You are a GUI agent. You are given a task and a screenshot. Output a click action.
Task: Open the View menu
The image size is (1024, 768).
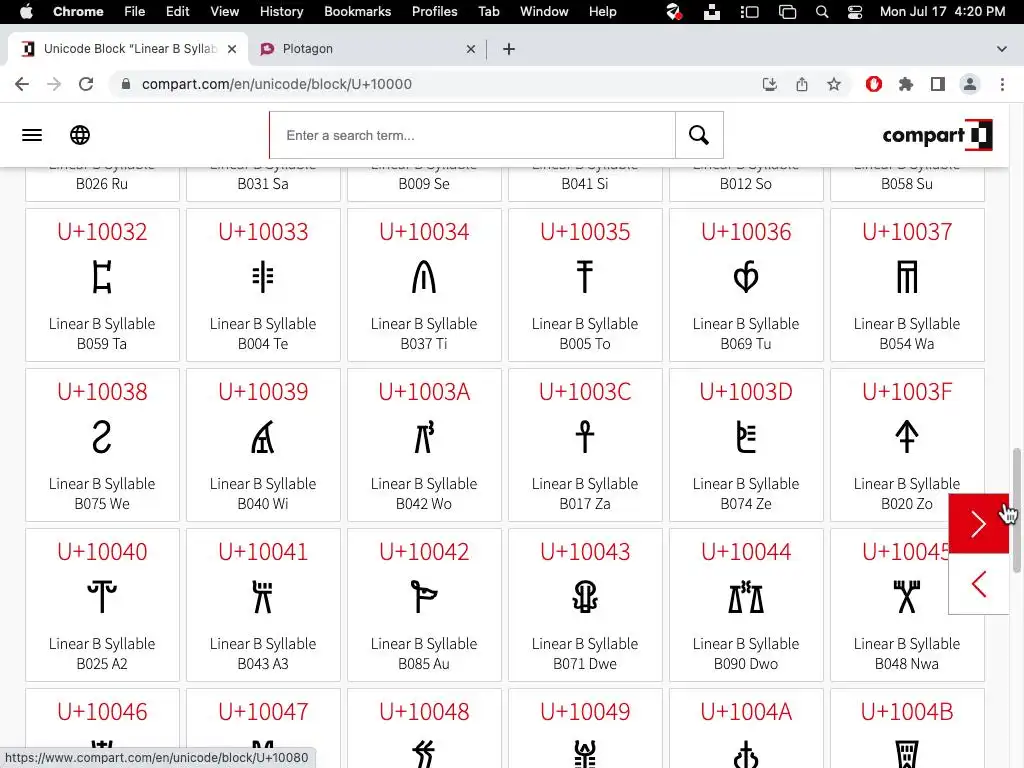coord(224,11)
